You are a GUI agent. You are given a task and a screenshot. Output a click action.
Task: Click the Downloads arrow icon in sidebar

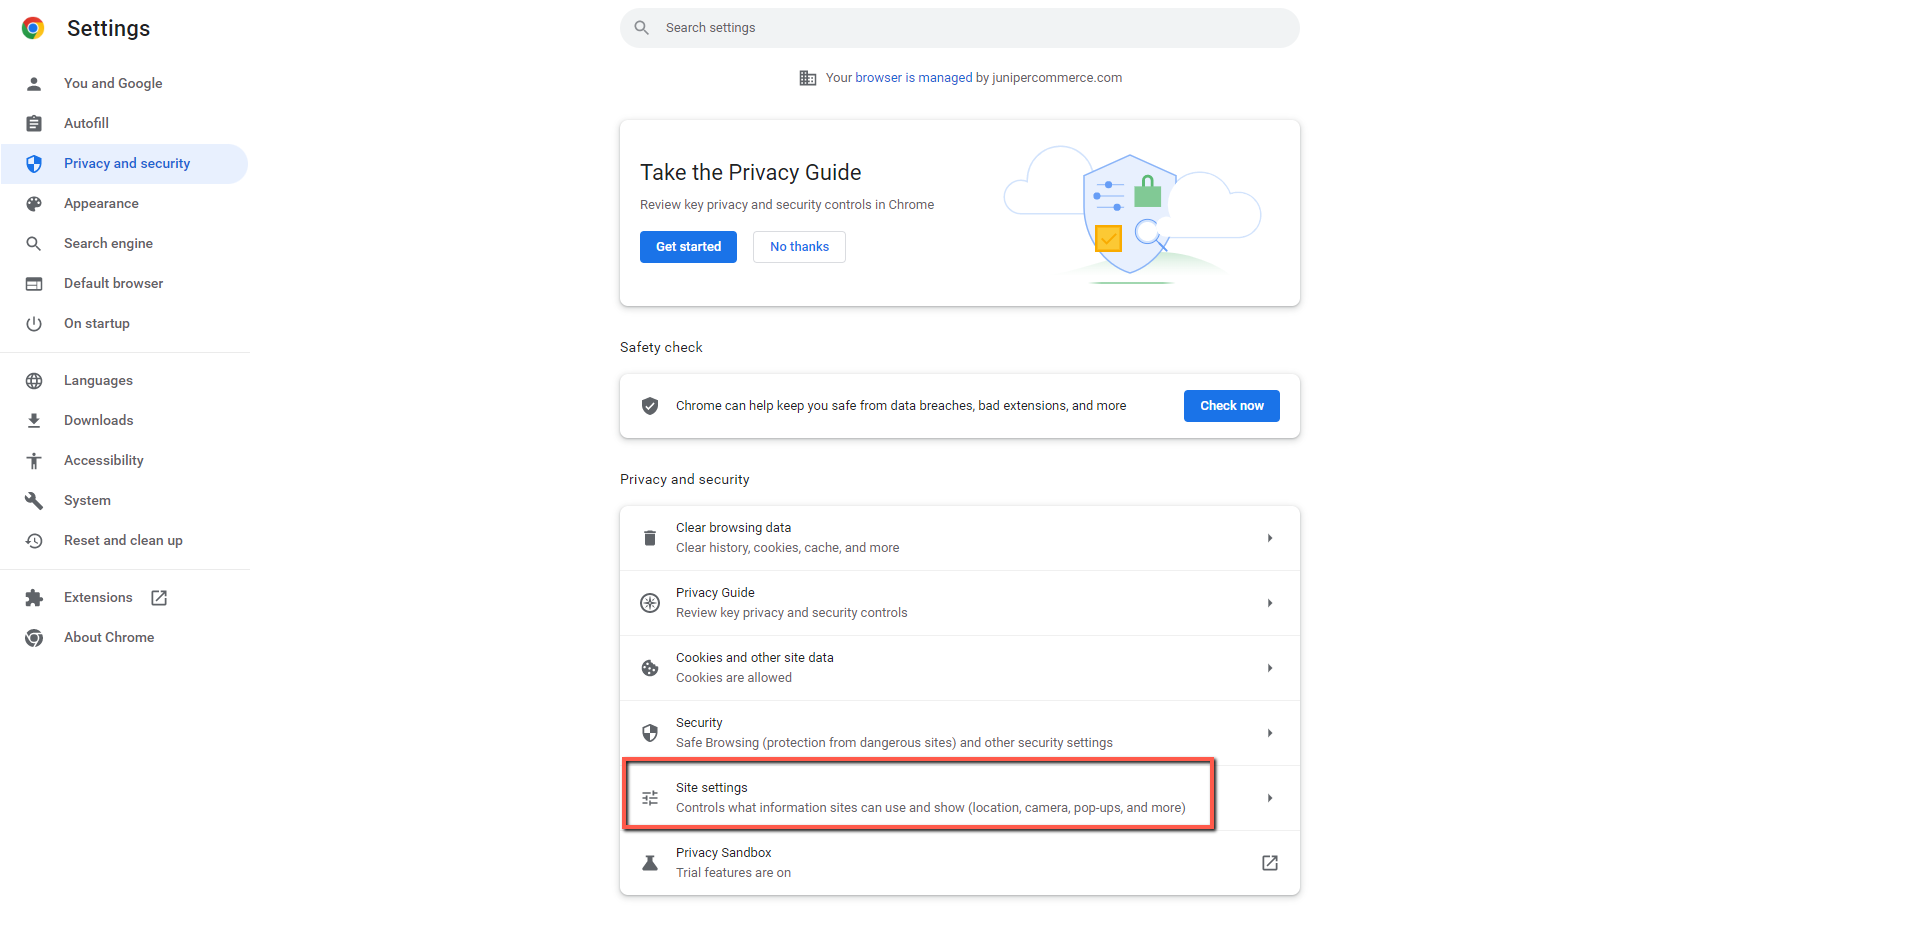34,421
